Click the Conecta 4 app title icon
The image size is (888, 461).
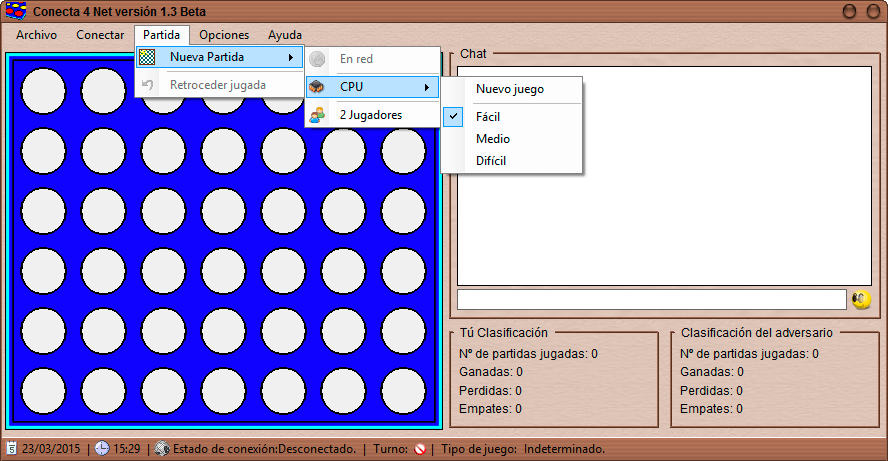tap(16, 11)
